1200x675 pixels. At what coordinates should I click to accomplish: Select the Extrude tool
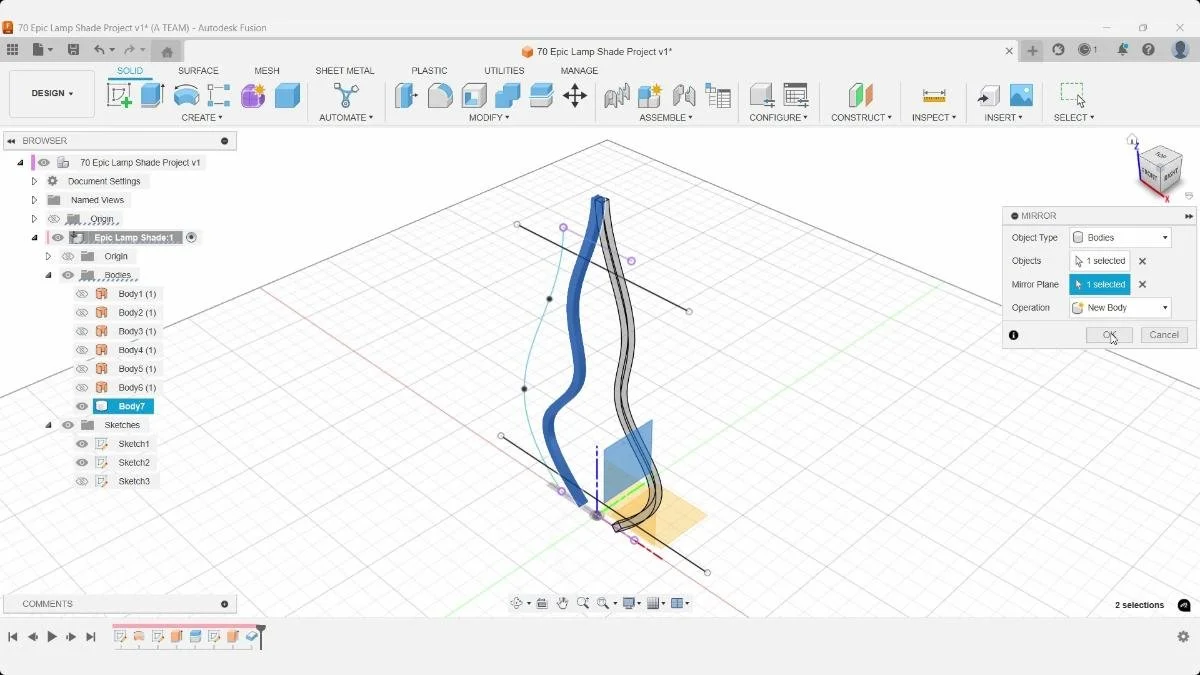(152, 95)
